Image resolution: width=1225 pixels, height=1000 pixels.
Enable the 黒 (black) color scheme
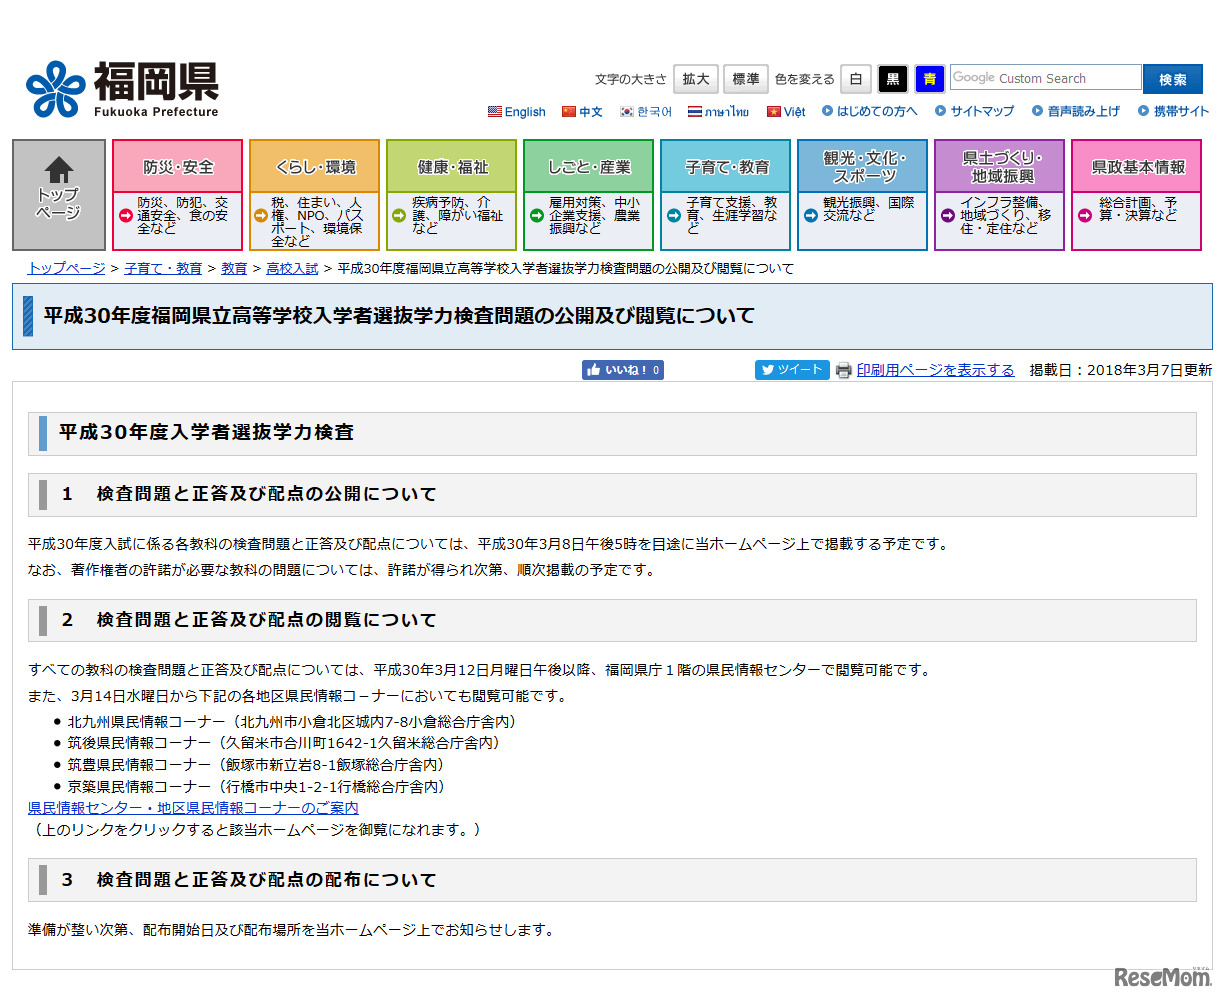click(892, 78)
